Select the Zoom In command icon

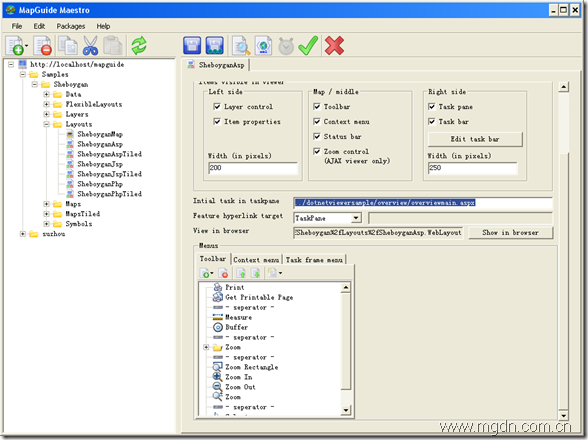[x=218, y=377]
